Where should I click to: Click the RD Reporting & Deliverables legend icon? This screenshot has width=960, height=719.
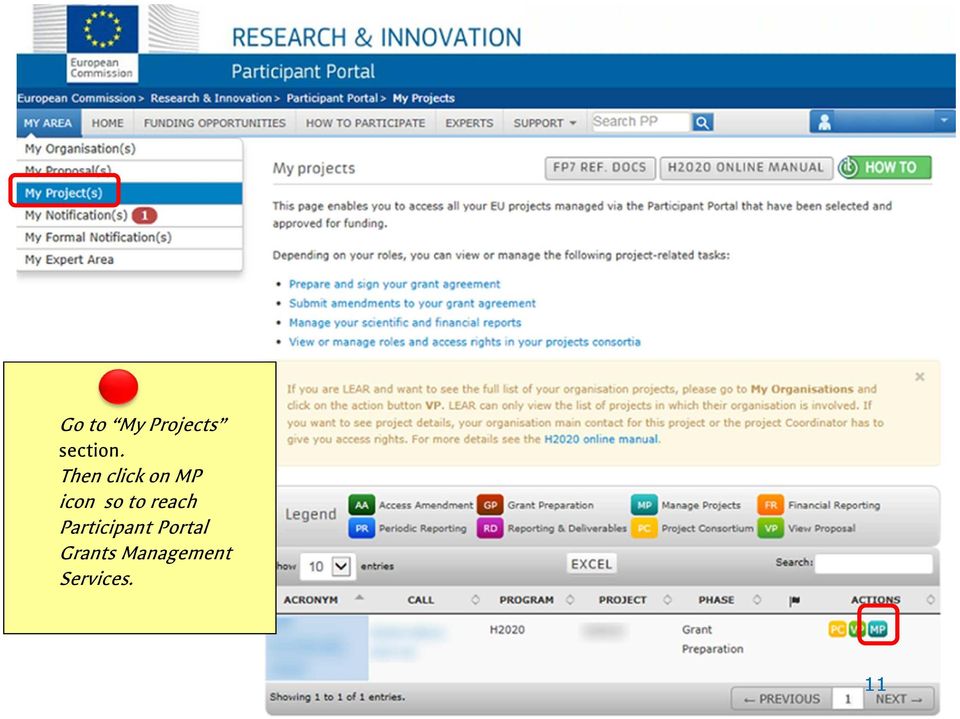[490, 529]
